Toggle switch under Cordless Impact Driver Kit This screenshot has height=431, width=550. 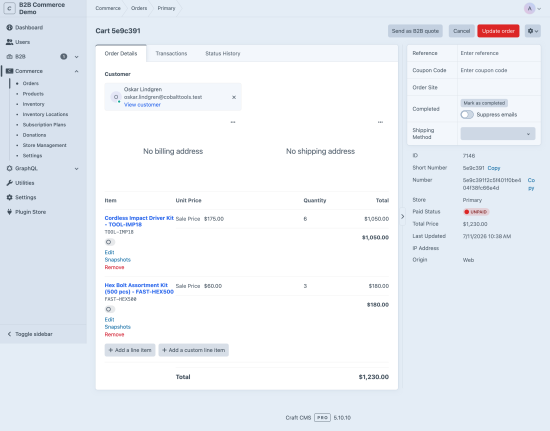[x=110, y=242]
